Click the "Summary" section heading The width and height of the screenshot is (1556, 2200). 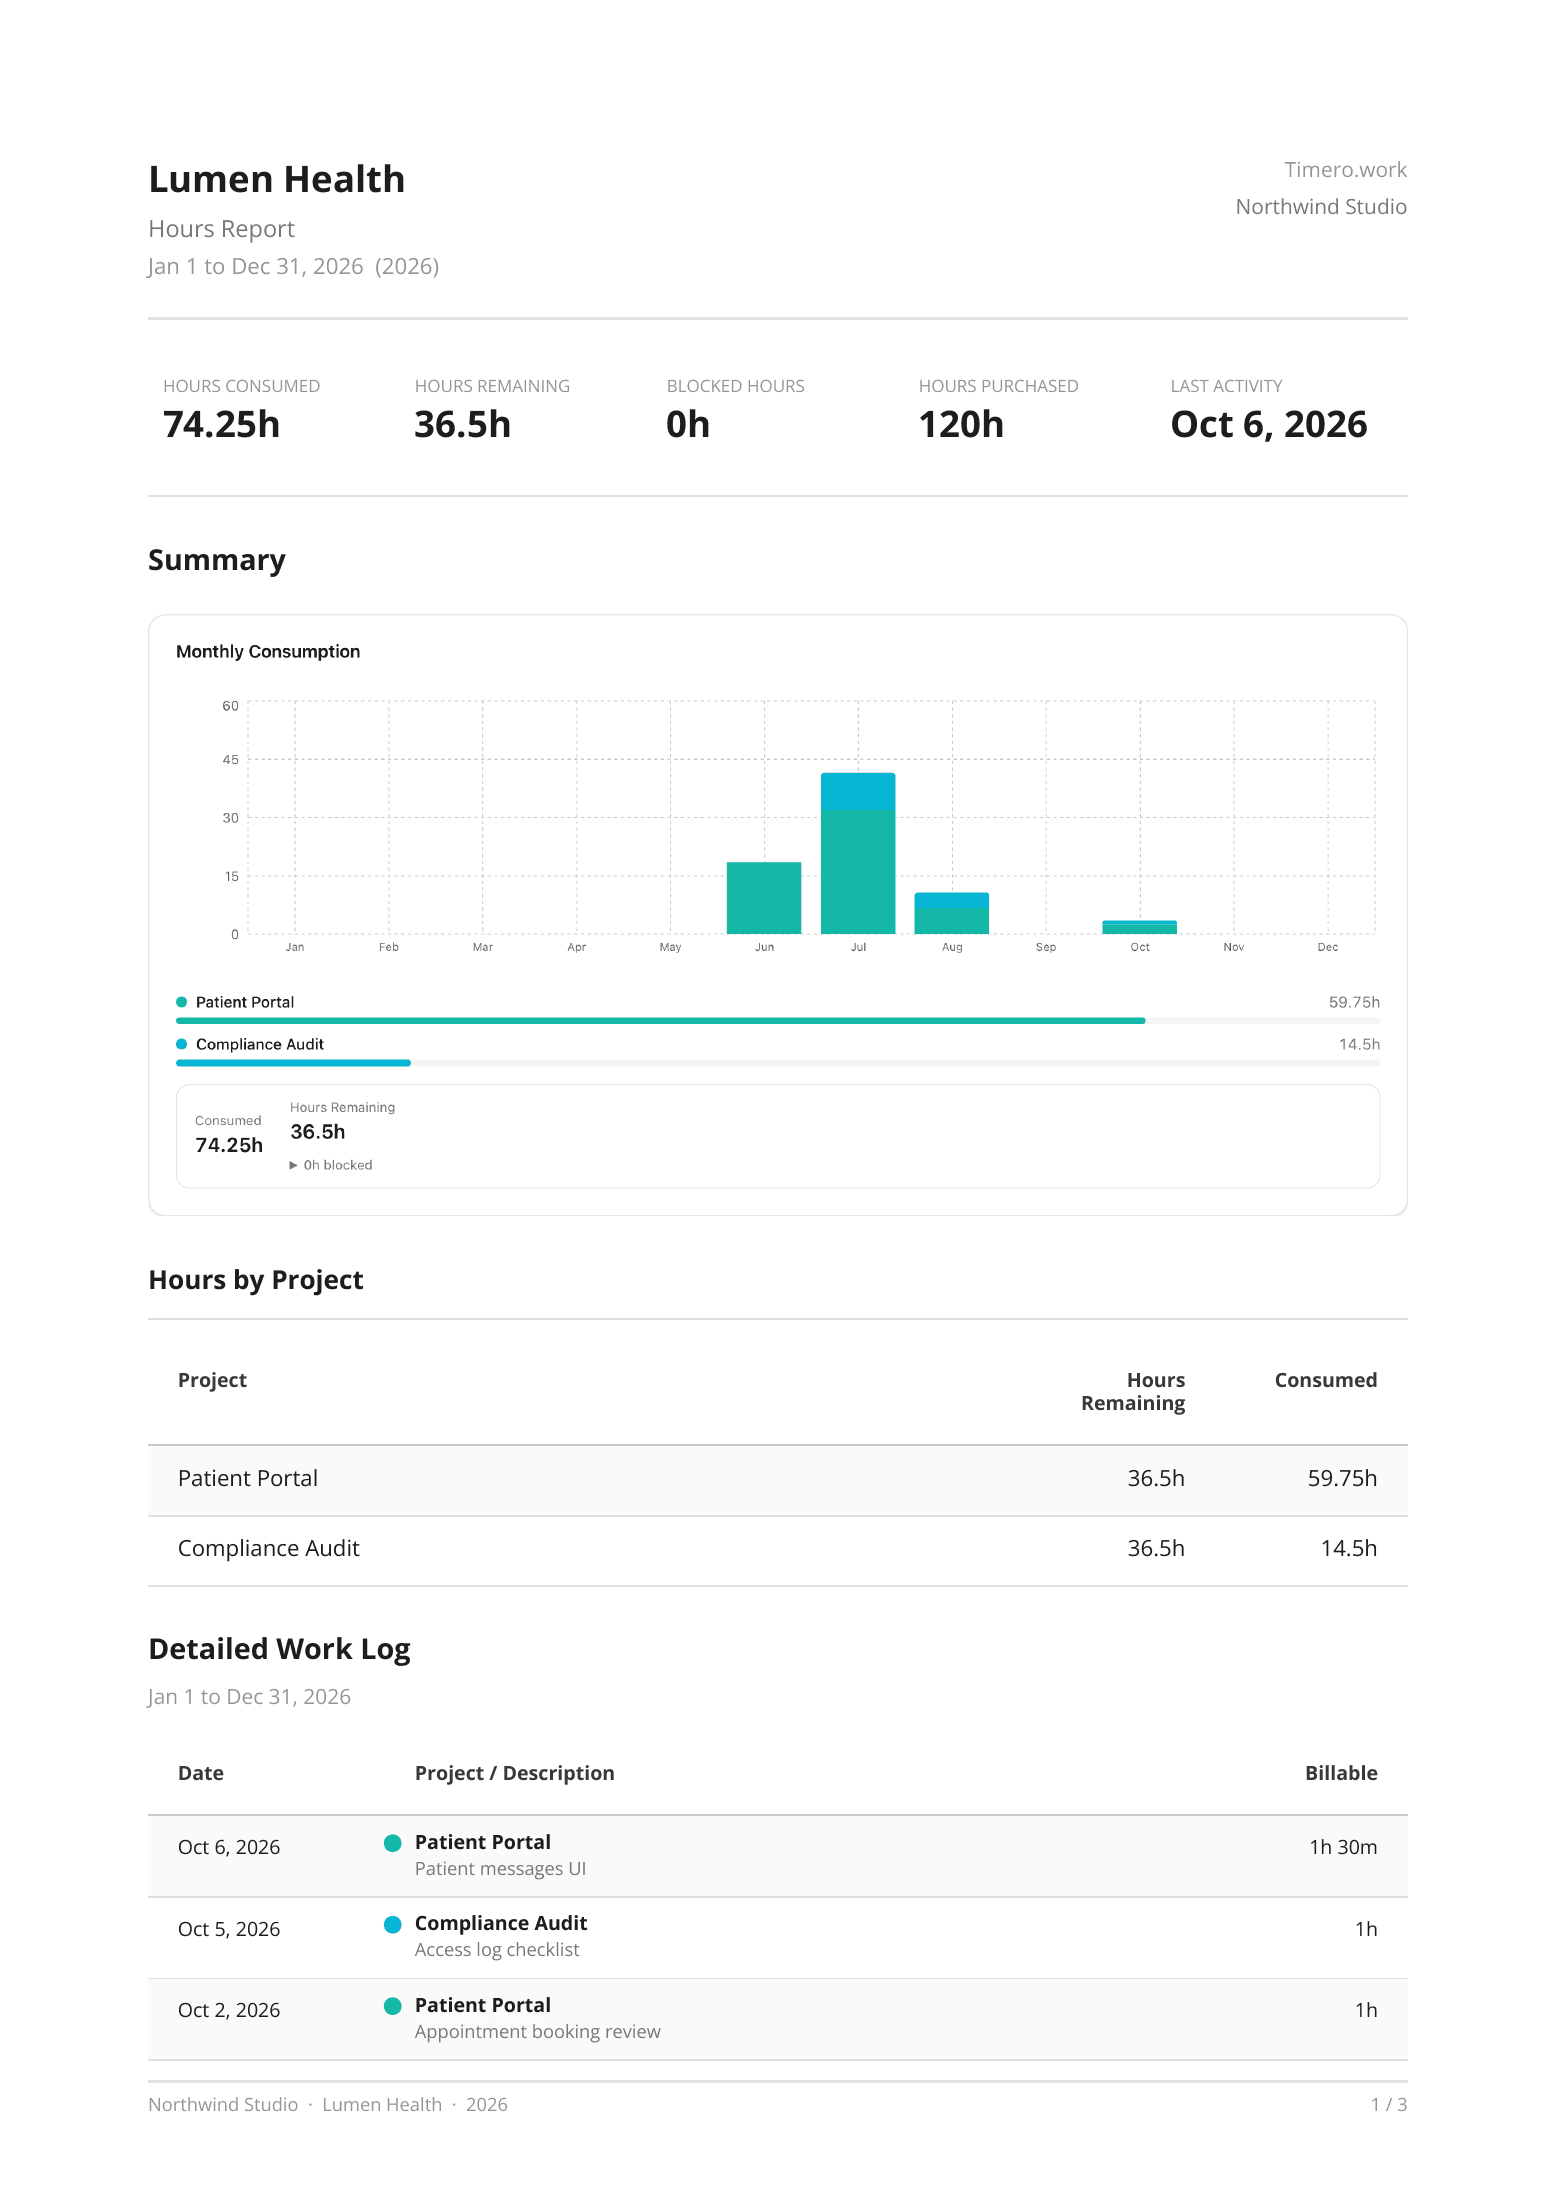pos(217,560)
